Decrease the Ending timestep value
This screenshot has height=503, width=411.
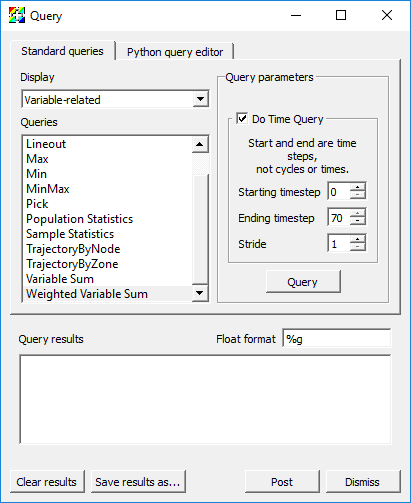pyautogui.click(x=358, y=221)
